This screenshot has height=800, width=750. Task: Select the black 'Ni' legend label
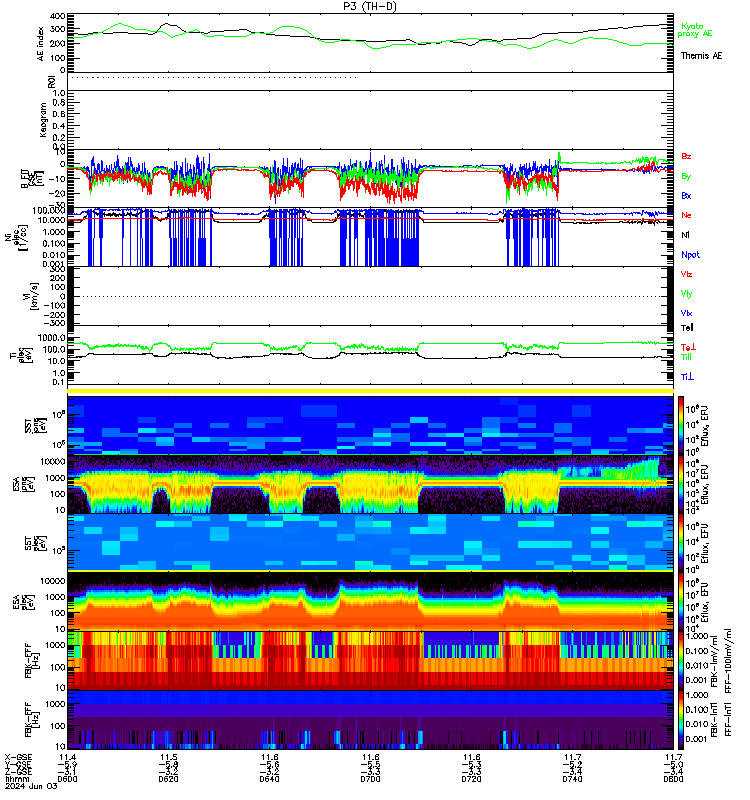[685, 235]
